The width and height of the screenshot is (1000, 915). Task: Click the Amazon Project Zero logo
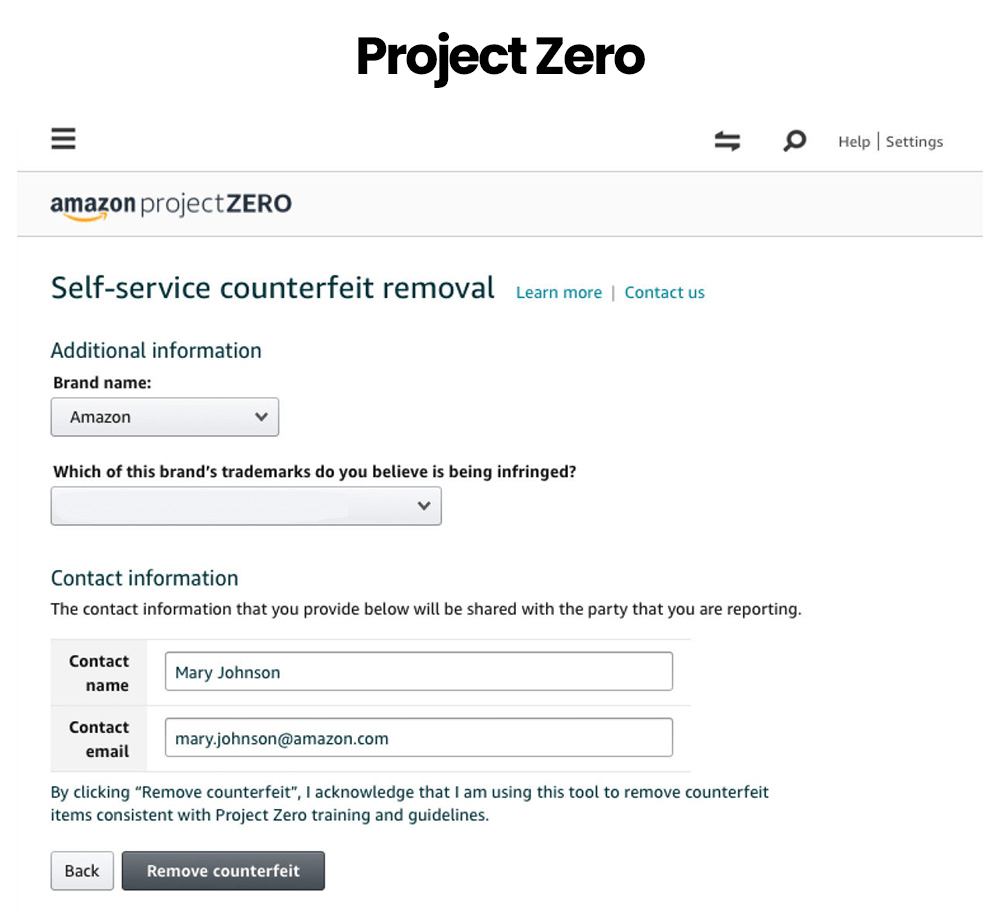(170, 203)
